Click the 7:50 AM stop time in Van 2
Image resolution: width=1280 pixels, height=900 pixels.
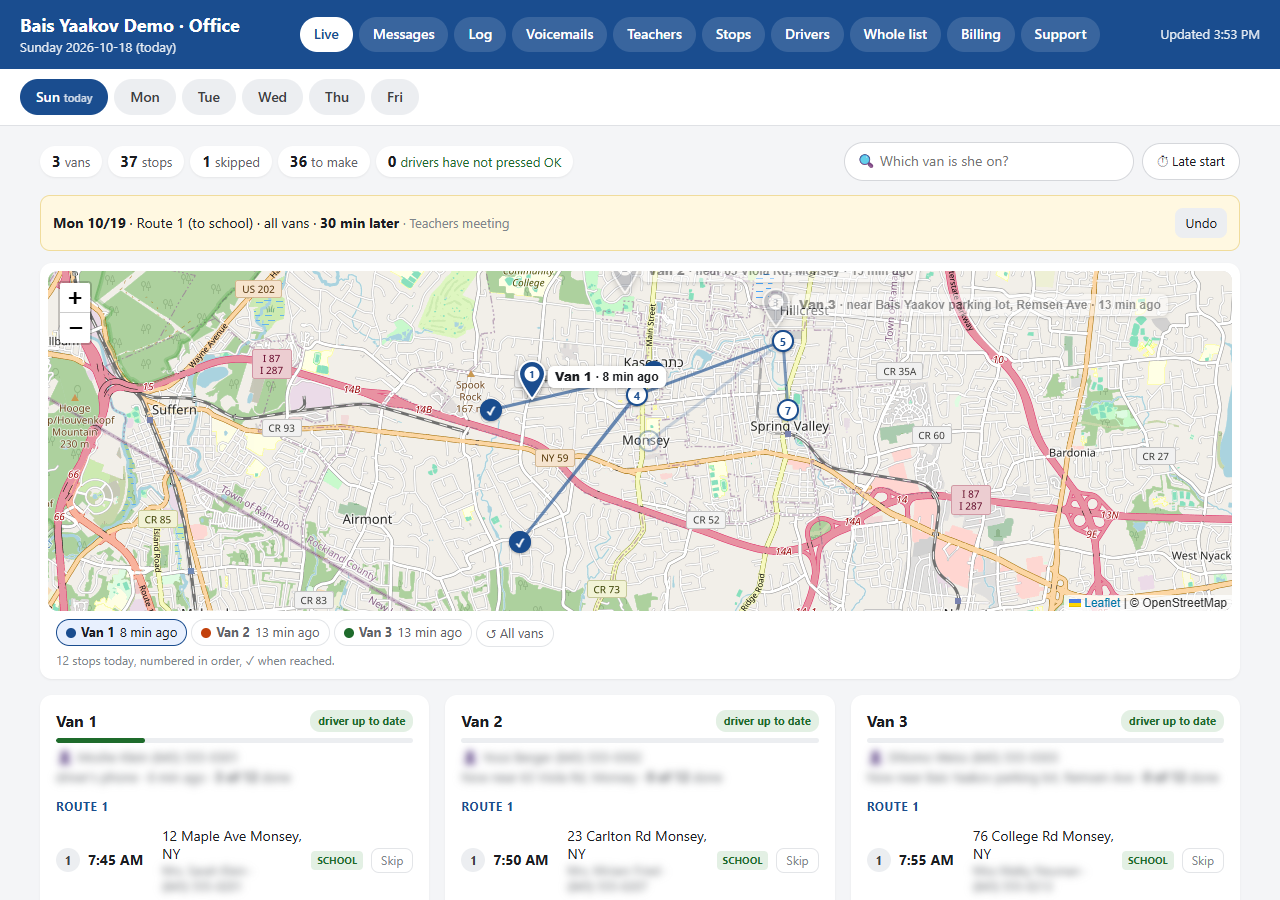click(x=520, y=860)
